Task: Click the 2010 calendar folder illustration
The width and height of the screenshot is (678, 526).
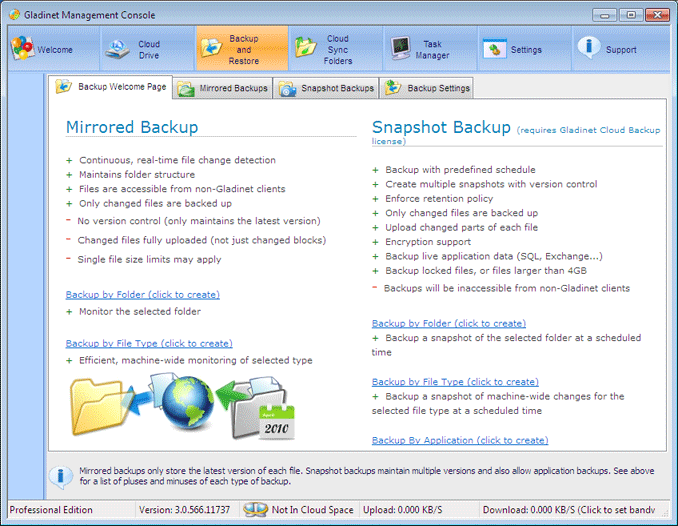Action: click(263, 409)
